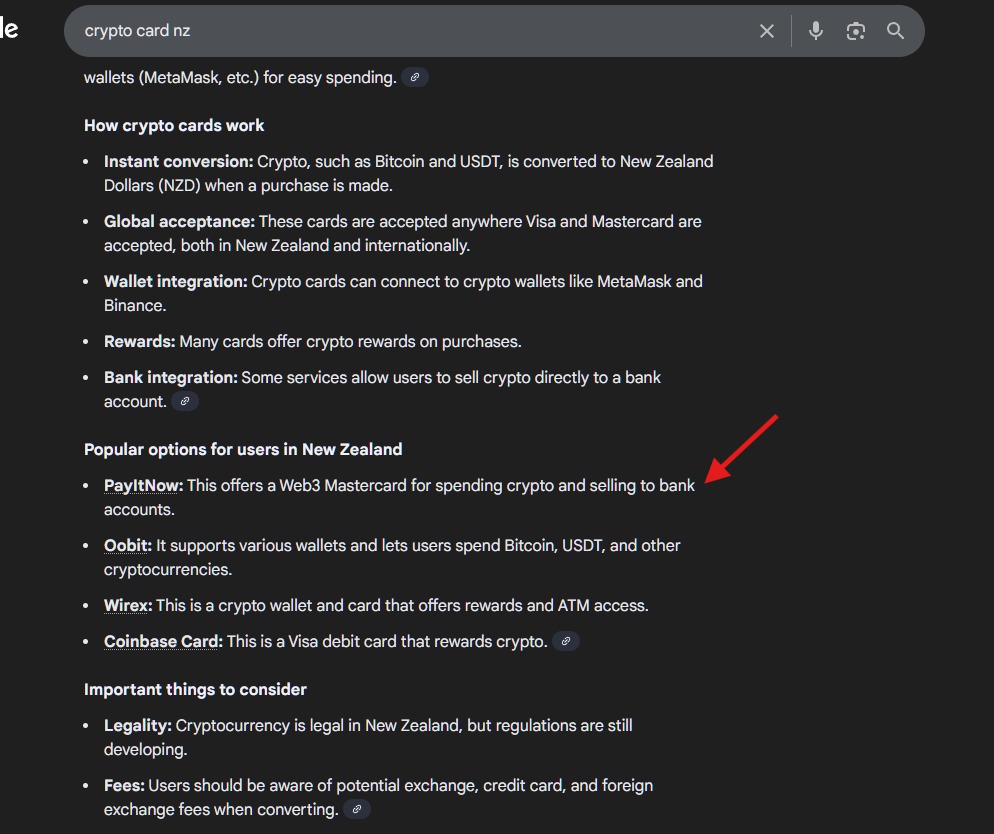Click 'Popular options for users in New Zealand' heading
Image resolution: width=994 pixels, height=834 pixels.
243,449
